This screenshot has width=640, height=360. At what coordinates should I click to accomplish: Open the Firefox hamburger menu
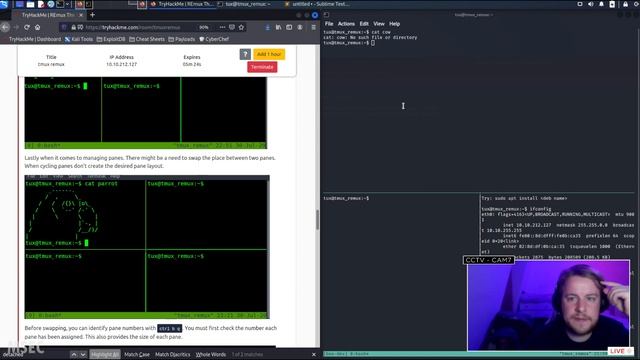(313, 27)
